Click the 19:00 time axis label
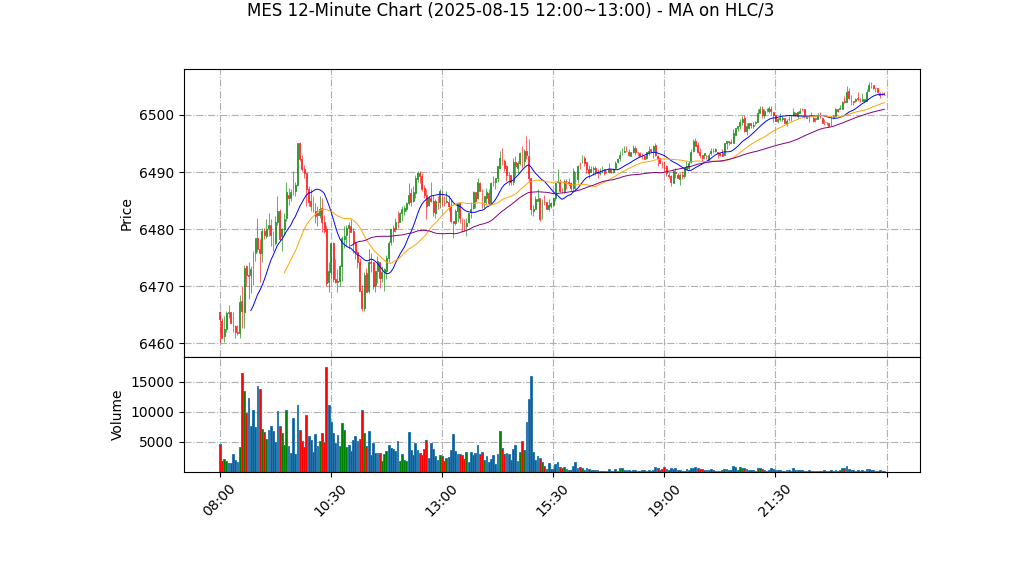 (x=663, y=500)
